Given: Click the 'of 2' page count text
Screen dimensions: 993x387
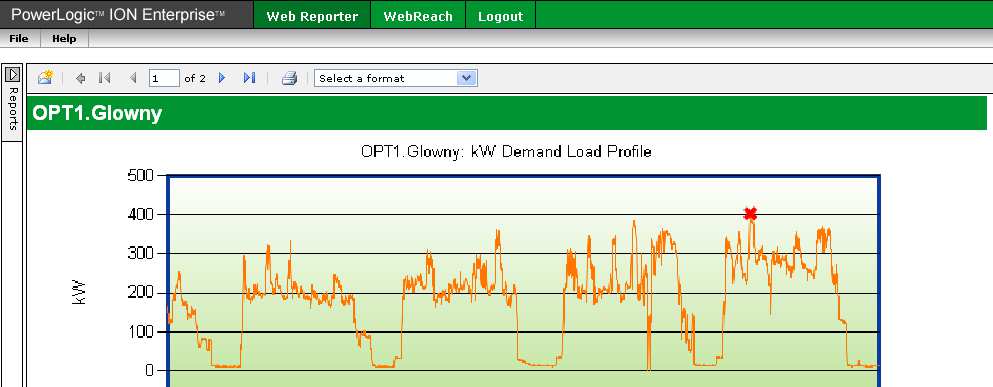Looking at the screenshot, I should pyautogui.click(x=195, y=79).
